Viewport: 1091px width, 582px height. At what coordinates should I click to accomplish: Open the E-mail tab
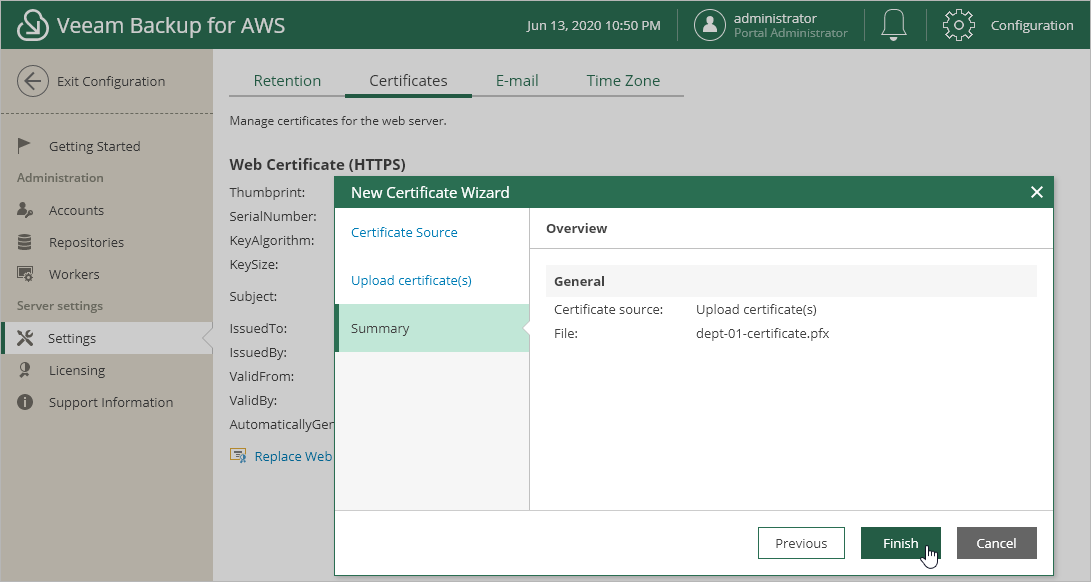tap(517, 81)
